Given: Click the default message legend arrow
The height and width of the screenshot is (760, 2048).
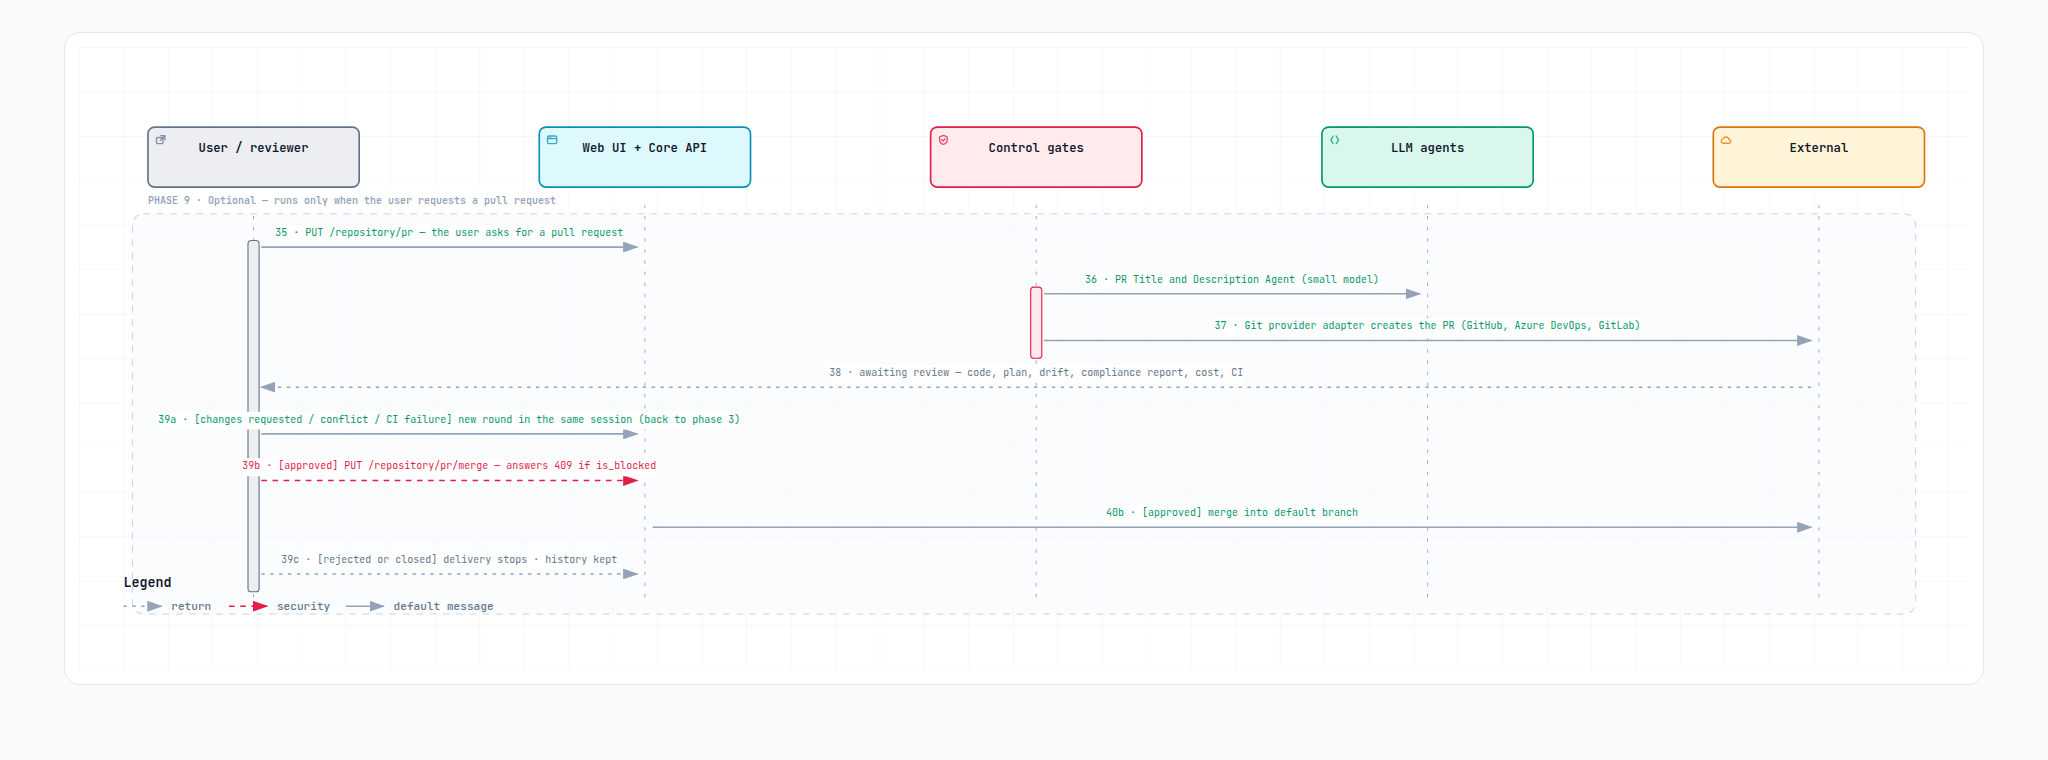Looking at the screenshot, I should 365,606.
